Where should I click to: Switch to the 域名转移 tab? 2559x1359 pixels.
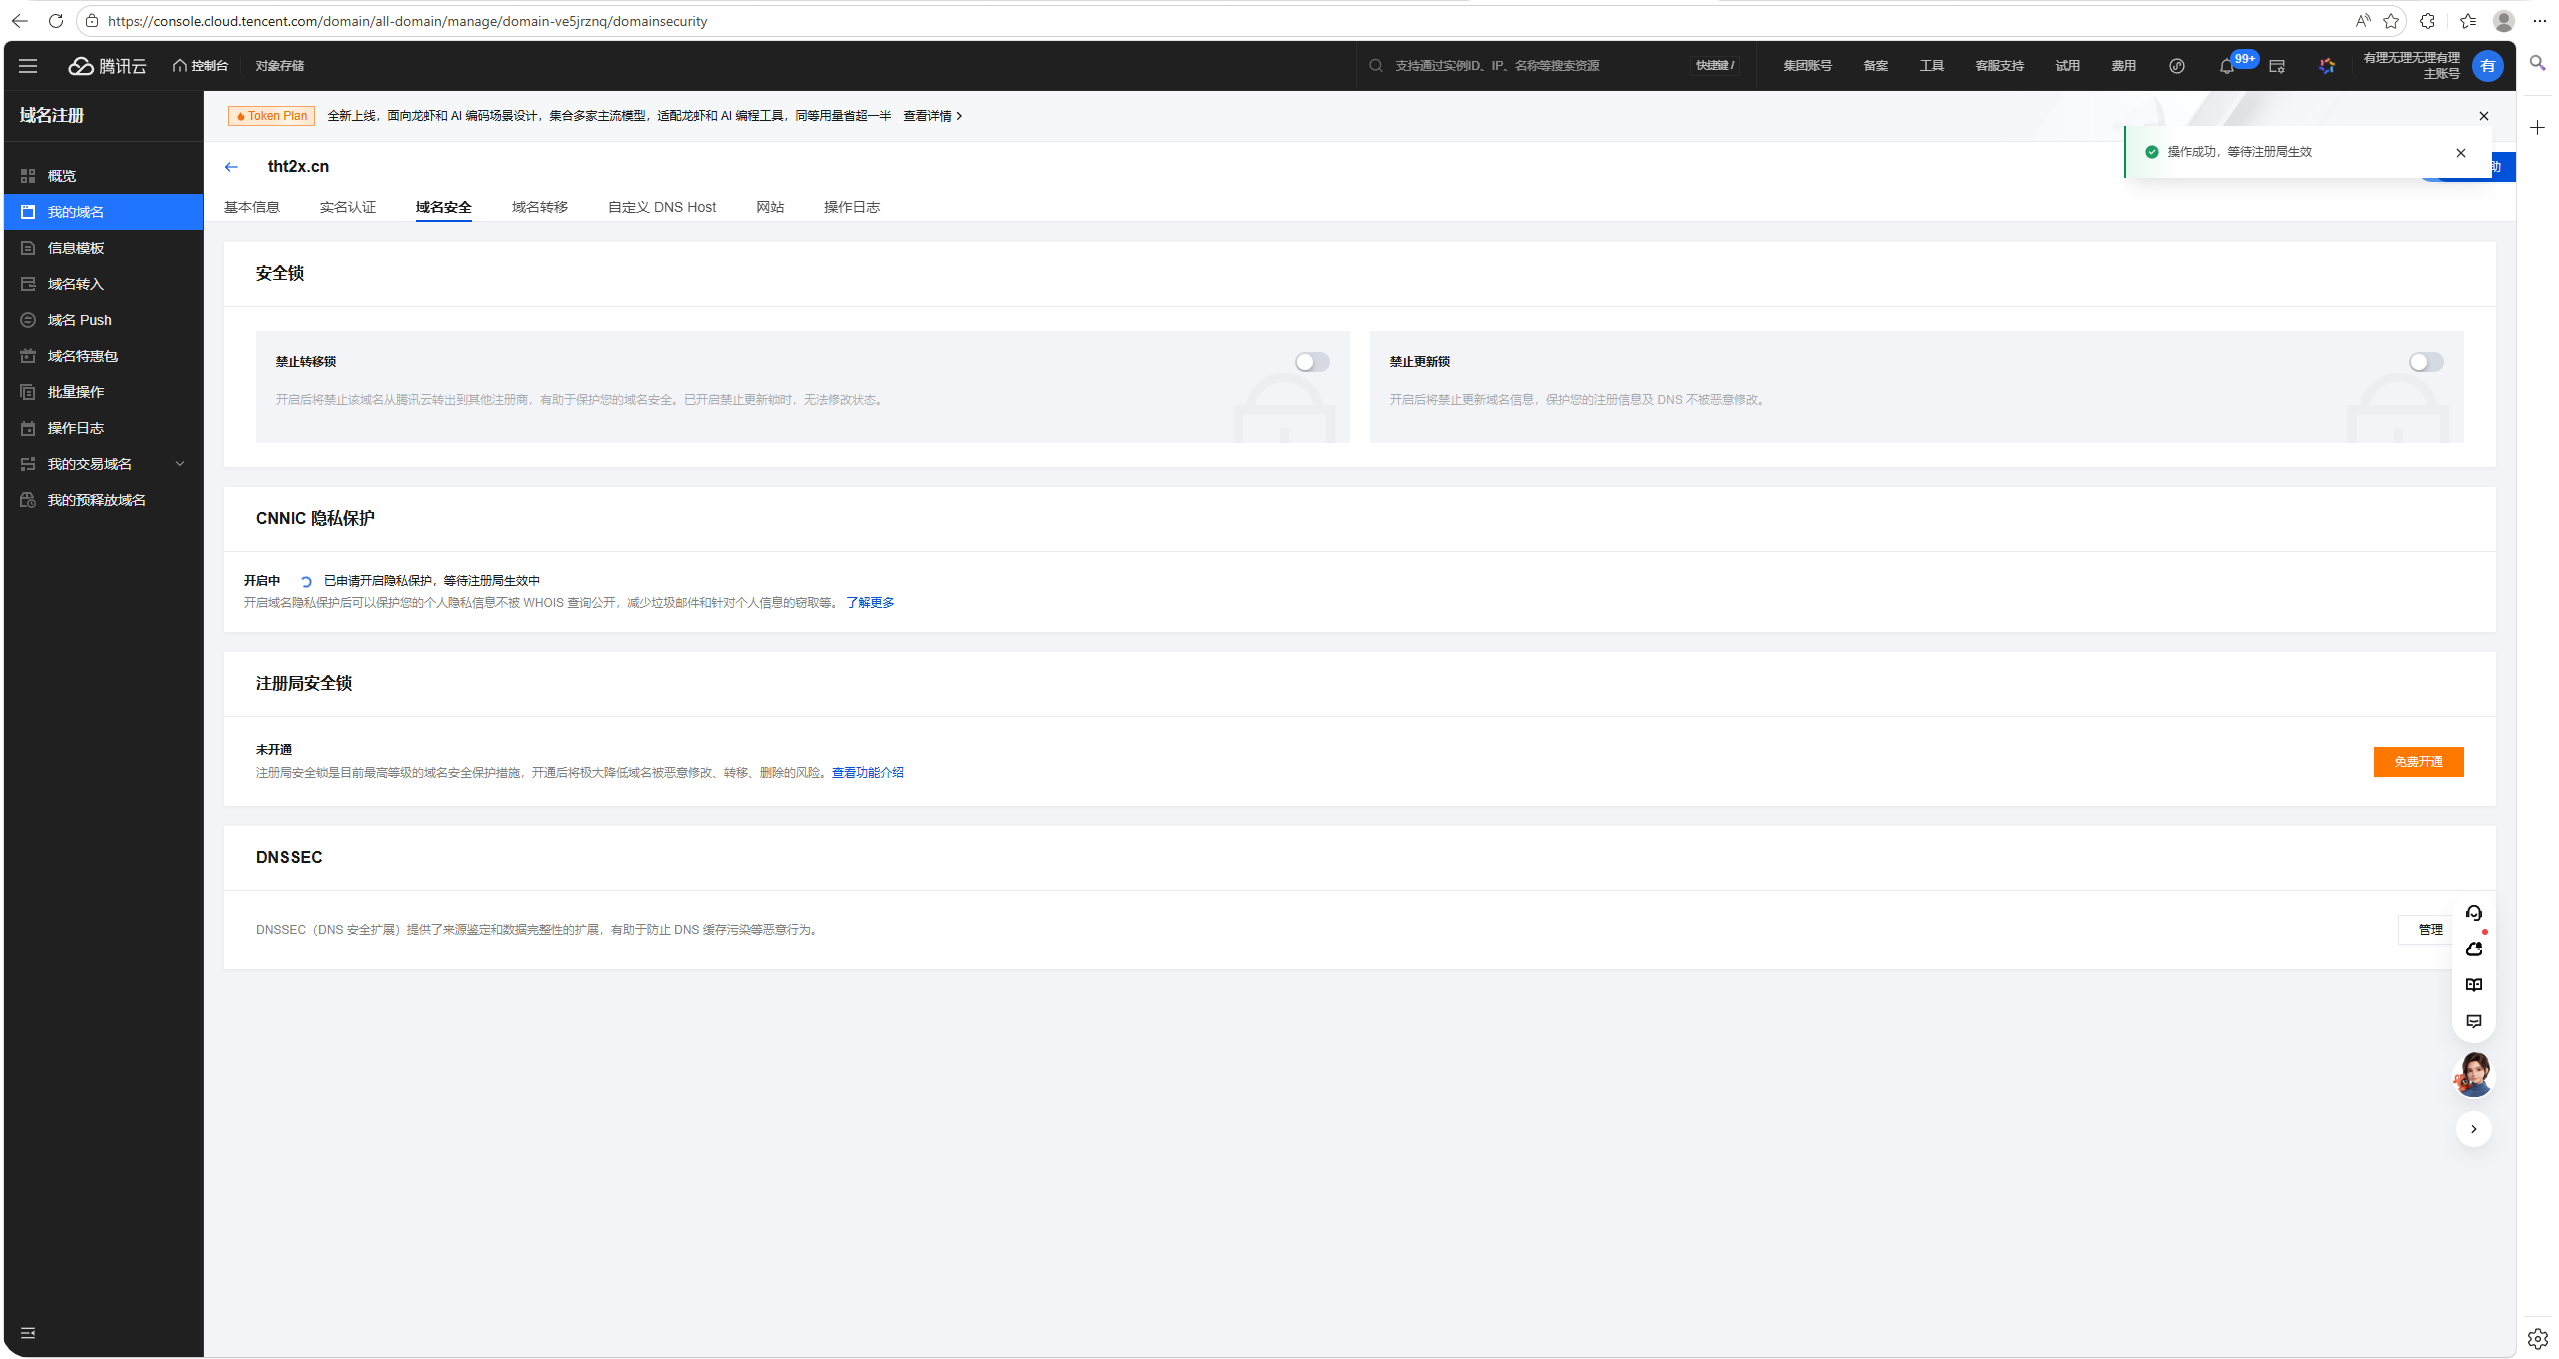[540, 207]
